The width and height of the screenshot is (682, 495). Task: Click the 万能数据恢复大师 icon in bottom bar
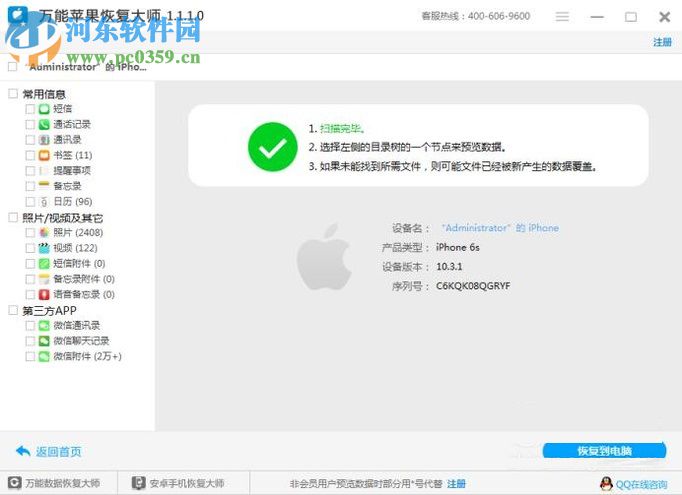(x=14, y=483)
